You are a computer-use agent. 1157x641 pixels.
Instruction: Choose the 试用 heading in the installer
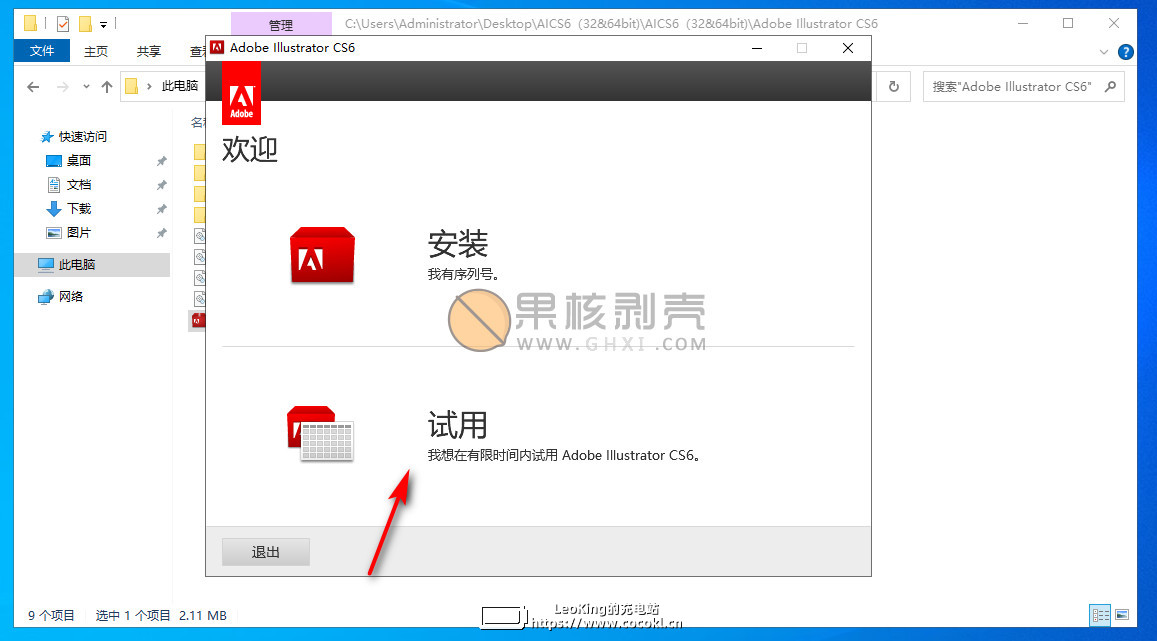457,426
